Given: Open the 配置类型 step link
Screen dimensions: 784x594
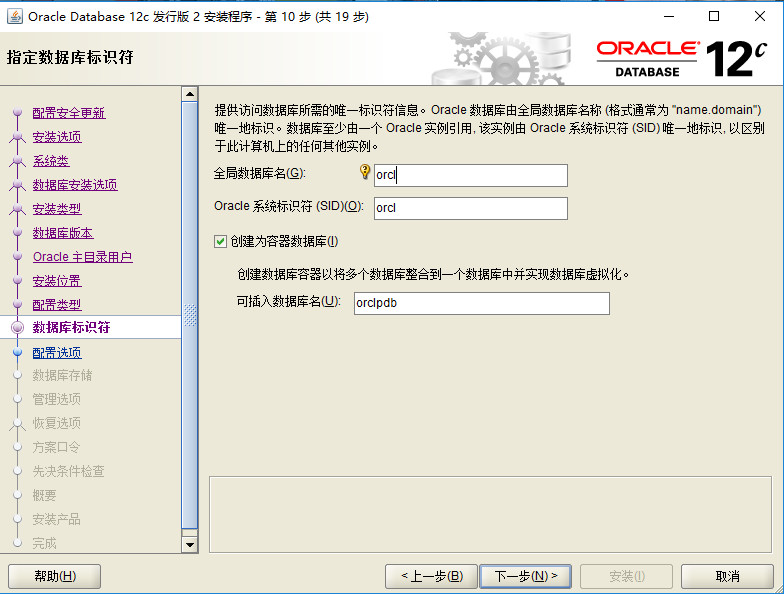Looking at the screenshot, I should click(57, 305).
